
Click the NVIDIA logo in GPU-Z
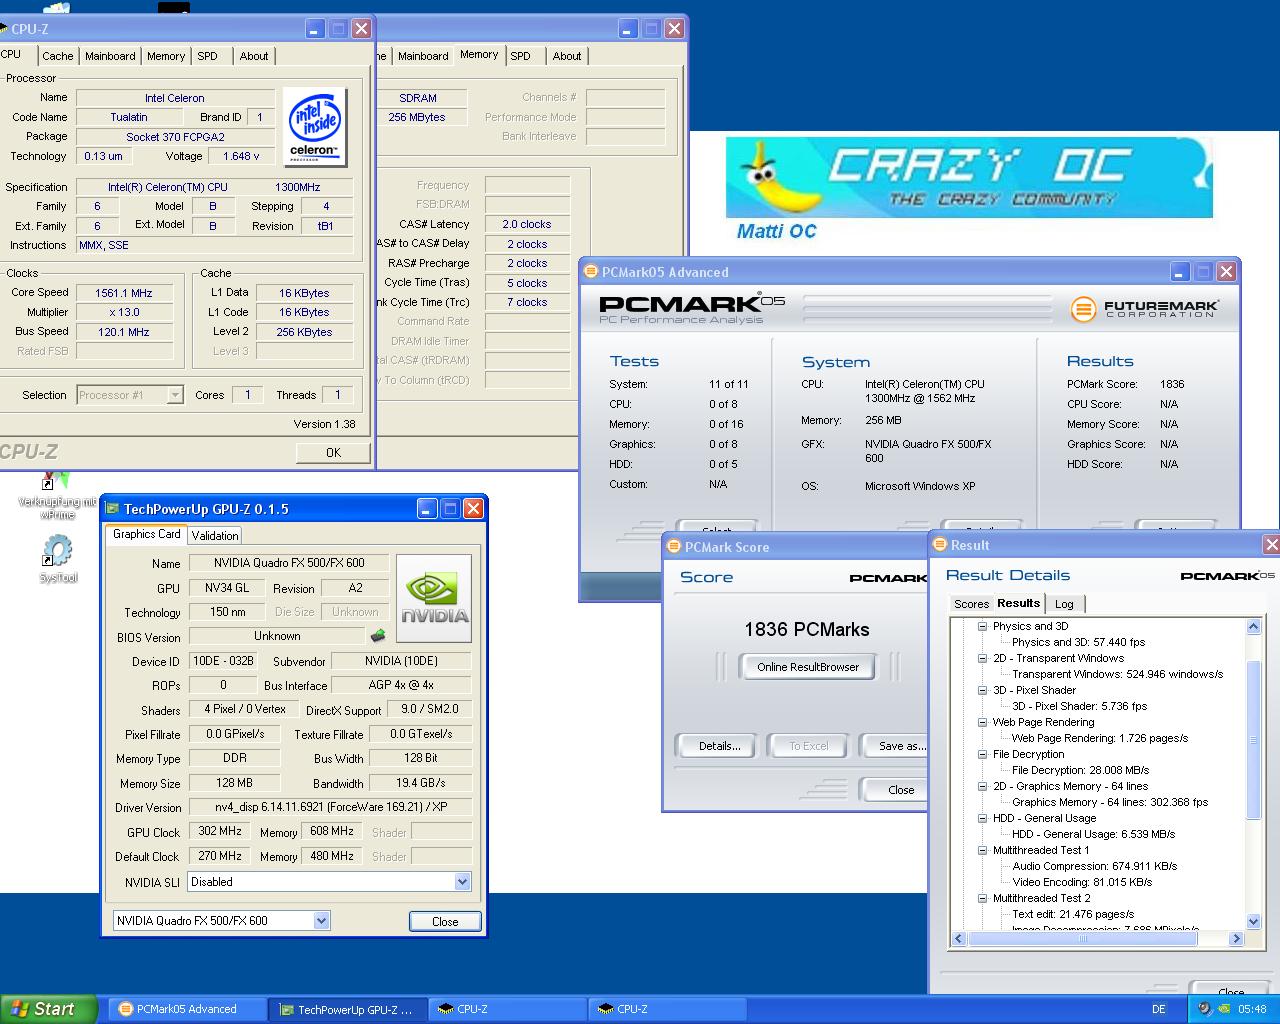(x=434, y=598)
